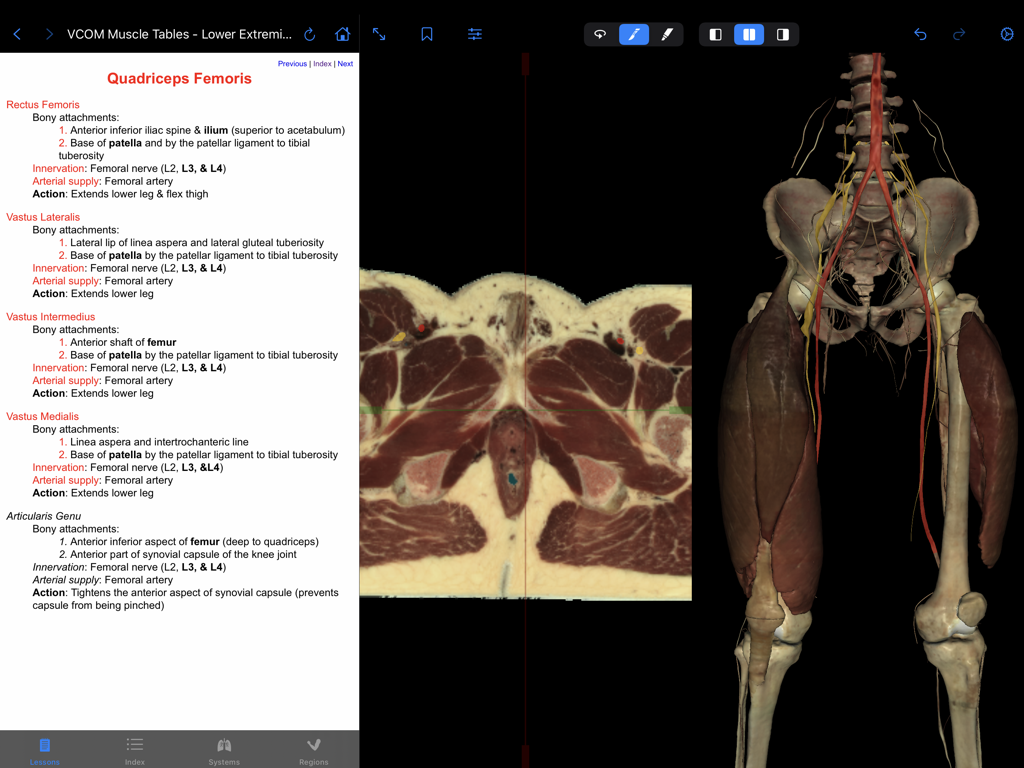Click the refresh icon next to the title

(309, 33)
